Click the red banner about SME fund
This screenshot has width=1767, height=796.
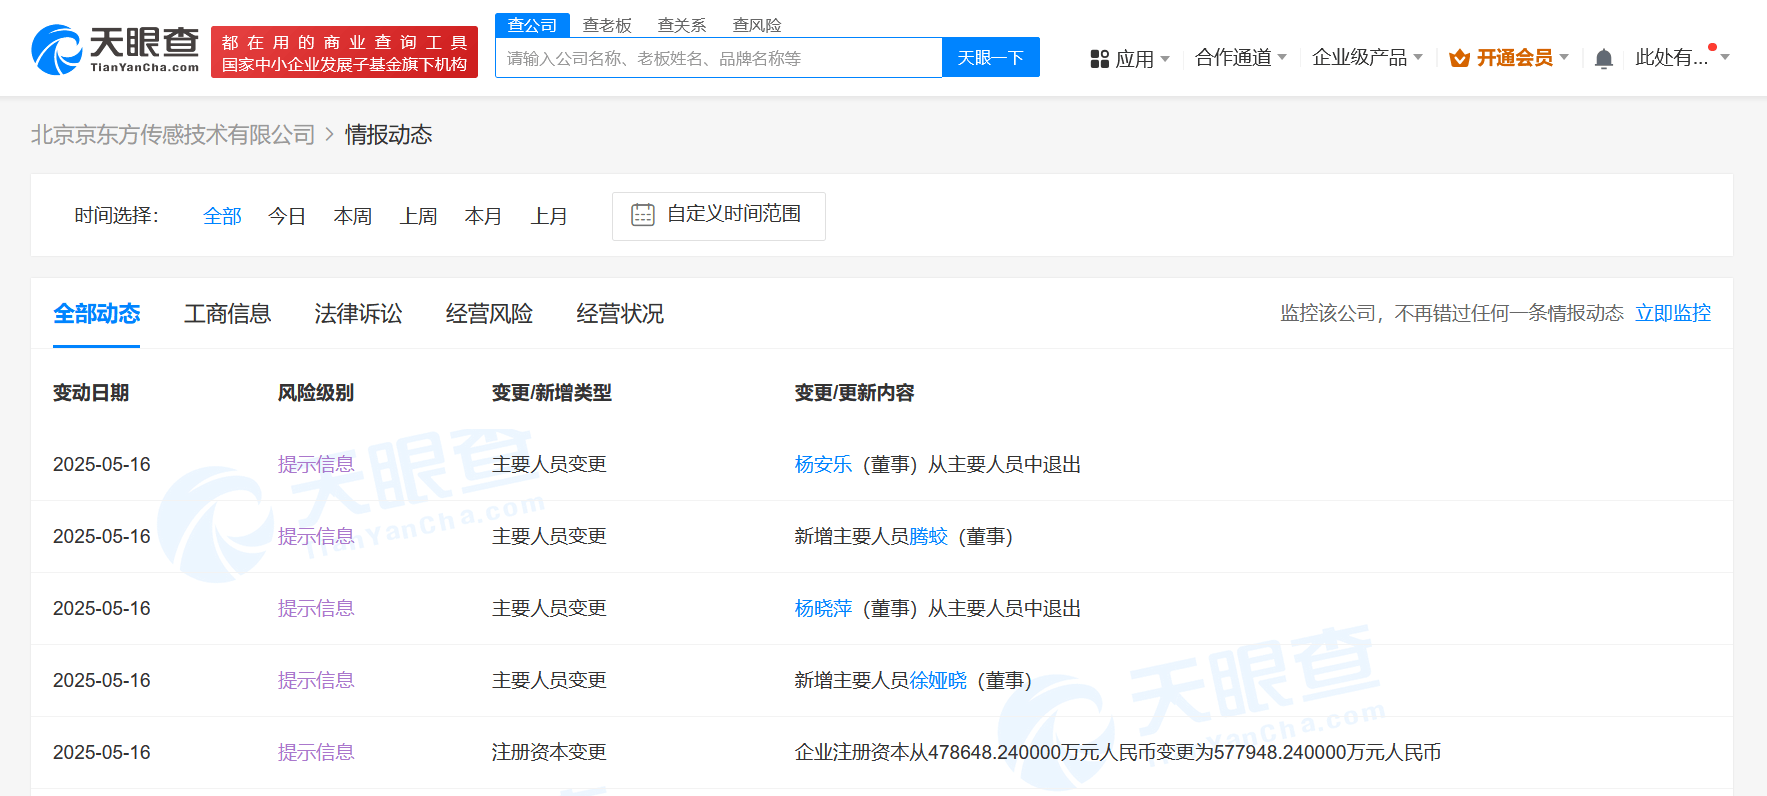pos(344,52)
